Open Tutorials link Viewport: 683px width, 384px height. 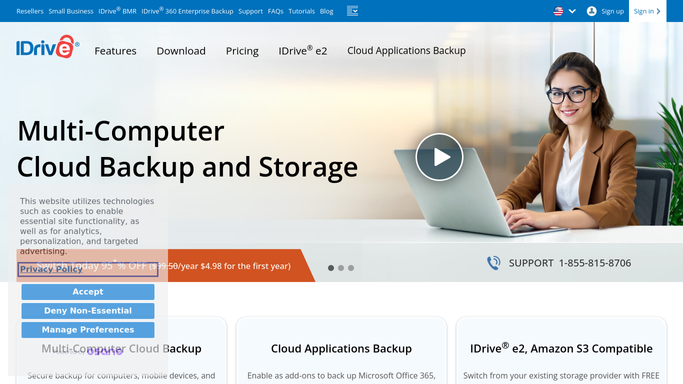tap(301, 11)
